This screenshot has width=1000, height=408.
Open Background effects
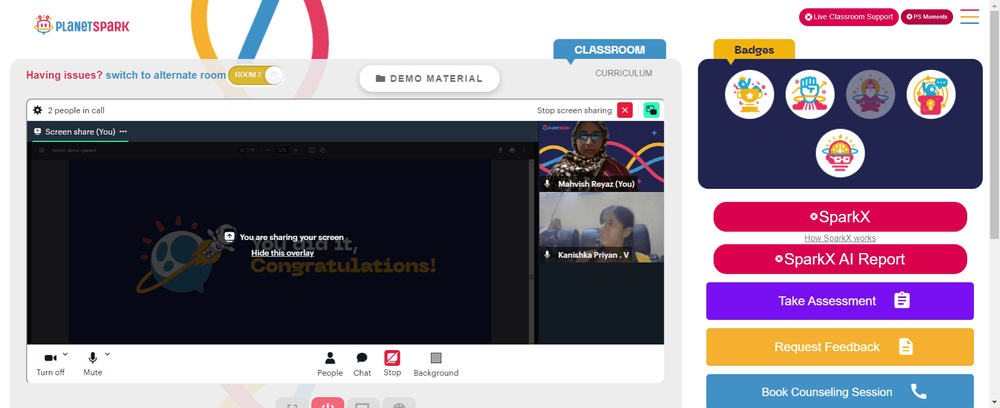click(436, 364)
